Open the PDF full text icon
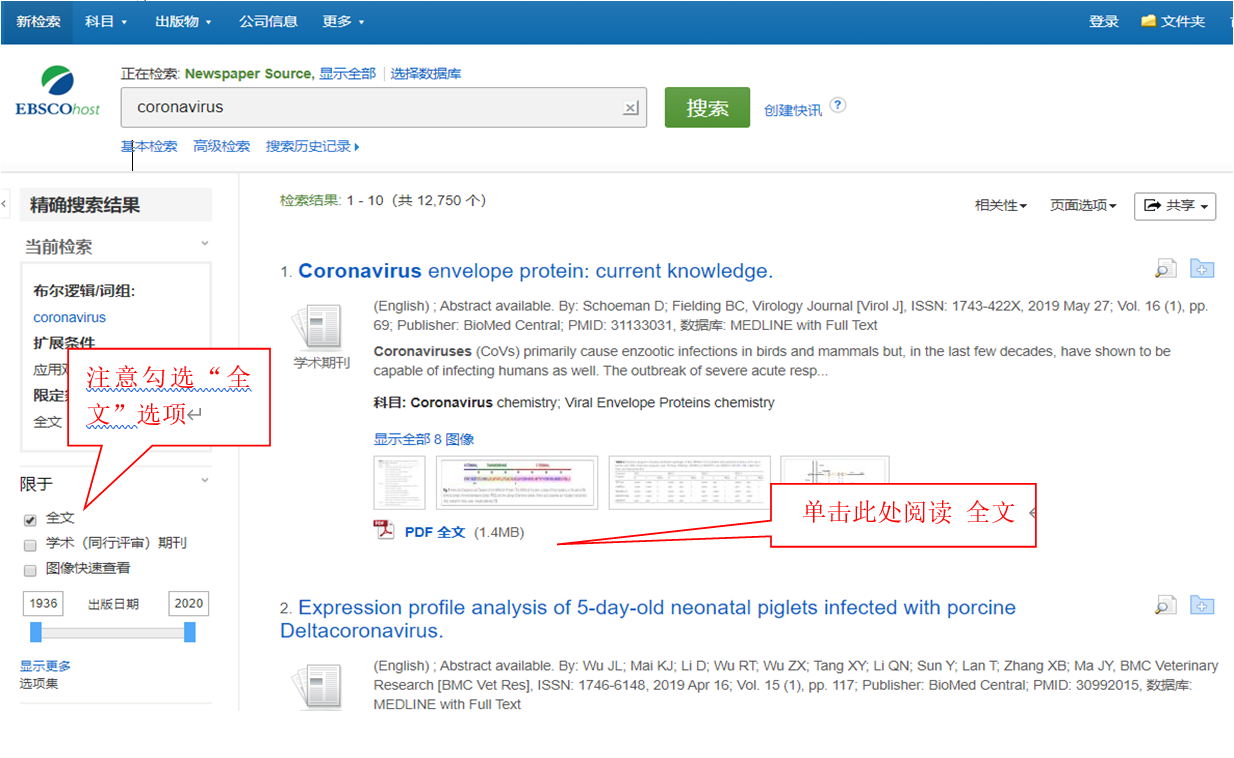Viewport: 1234px width, 758px height. [384, 530]
